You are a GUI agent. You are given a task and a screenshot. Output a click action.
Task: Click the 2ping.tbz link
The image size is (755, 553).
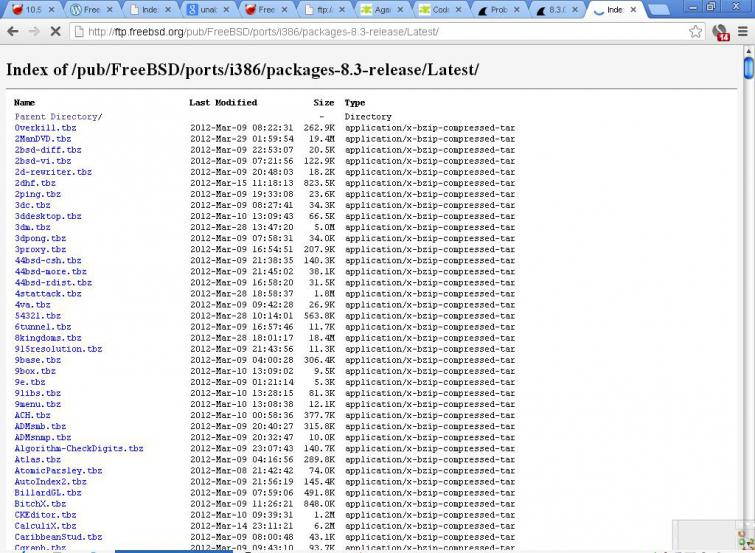(x=38, y=194)
